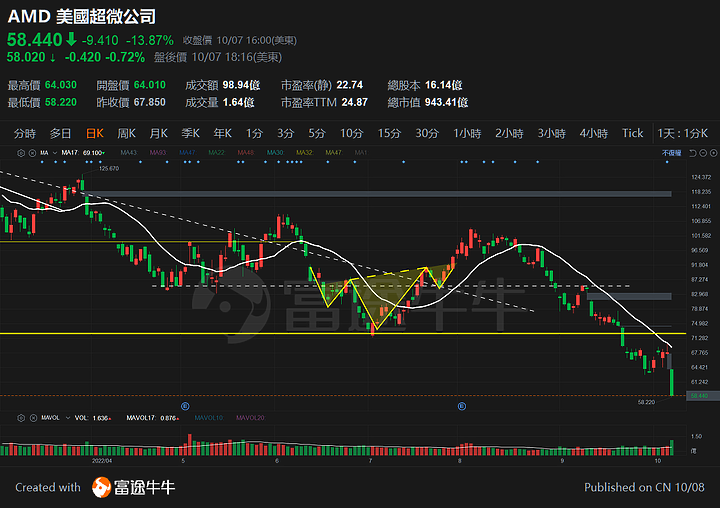Switch to the 1分 chart interval
Screen dimensions: 720x508
(254, 134)
